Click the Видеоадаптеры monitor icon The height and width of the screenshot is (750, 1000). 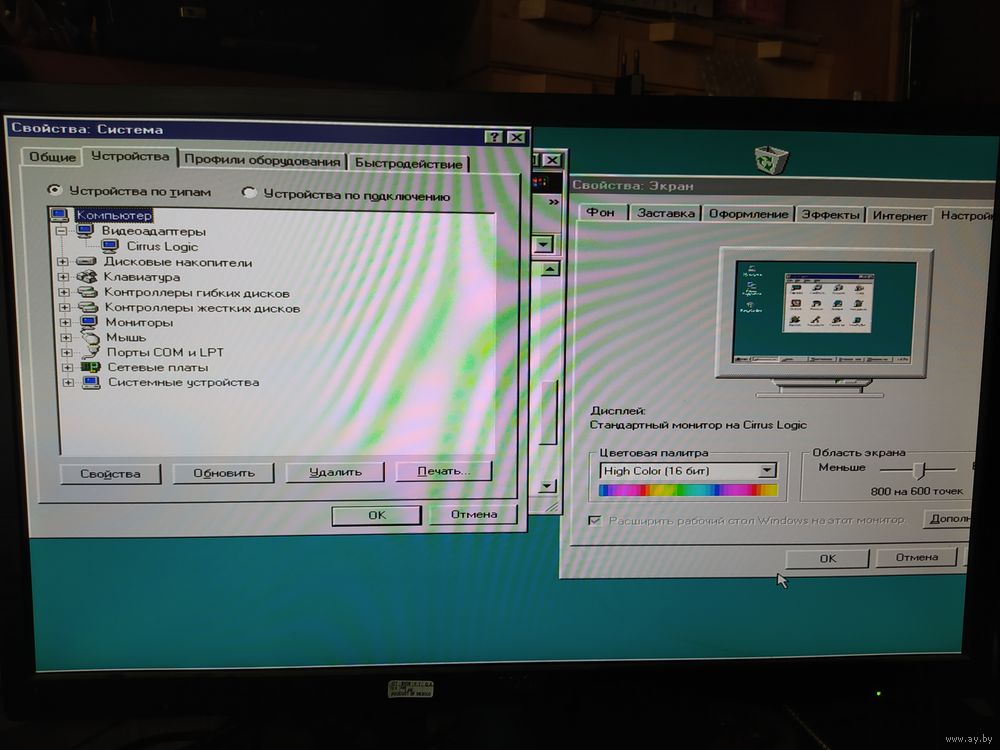pyautogui.click(x=85, y=230)
